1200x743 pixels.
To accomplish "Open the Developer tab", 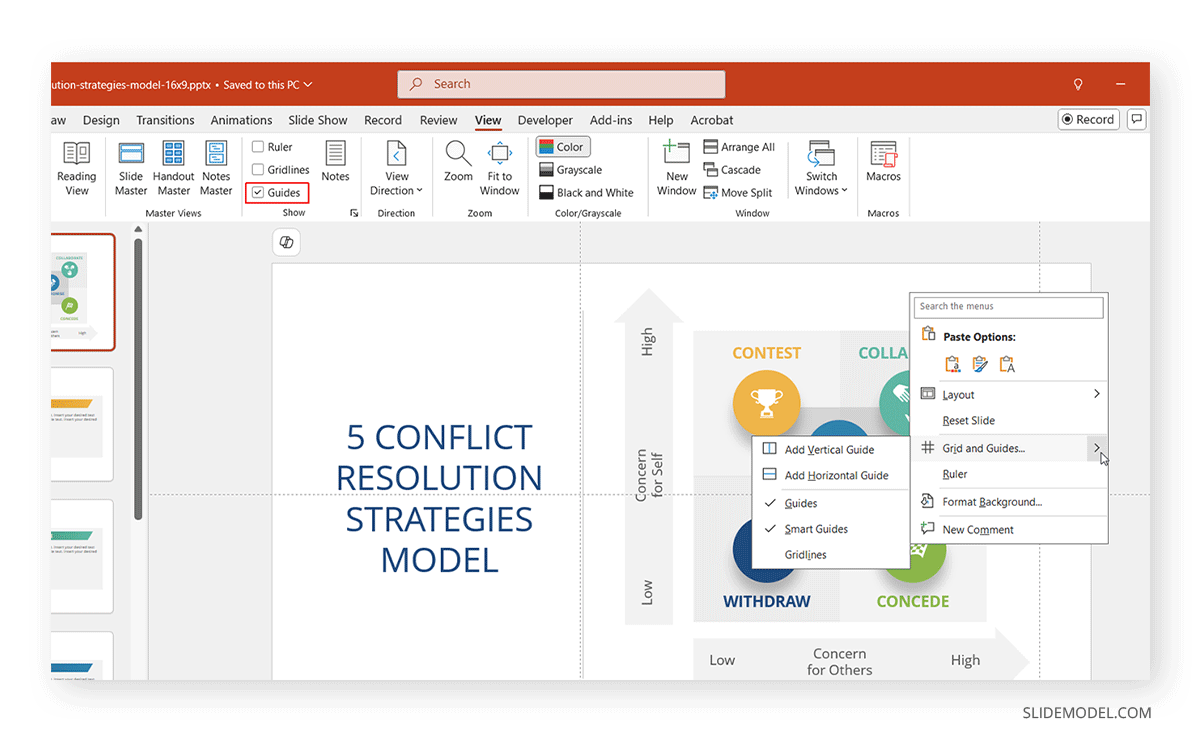I will point(545,120).
